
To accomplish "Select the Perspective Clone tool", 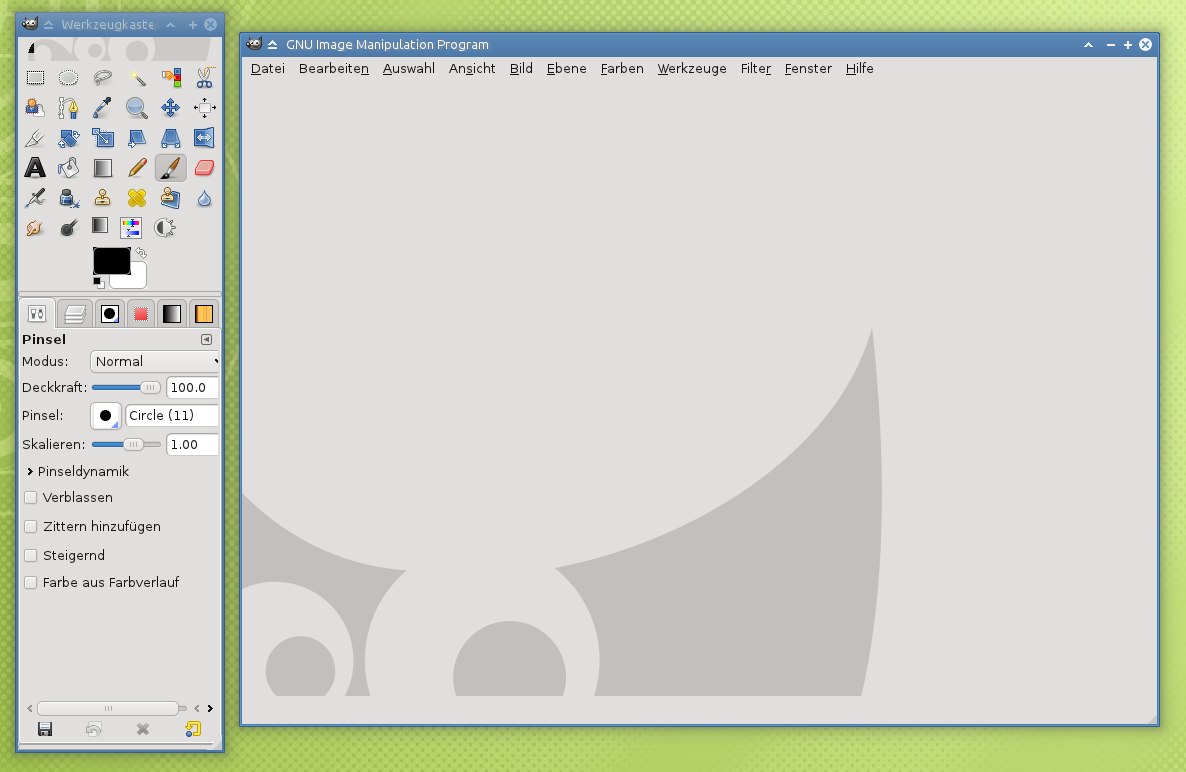I will point(171,198).
